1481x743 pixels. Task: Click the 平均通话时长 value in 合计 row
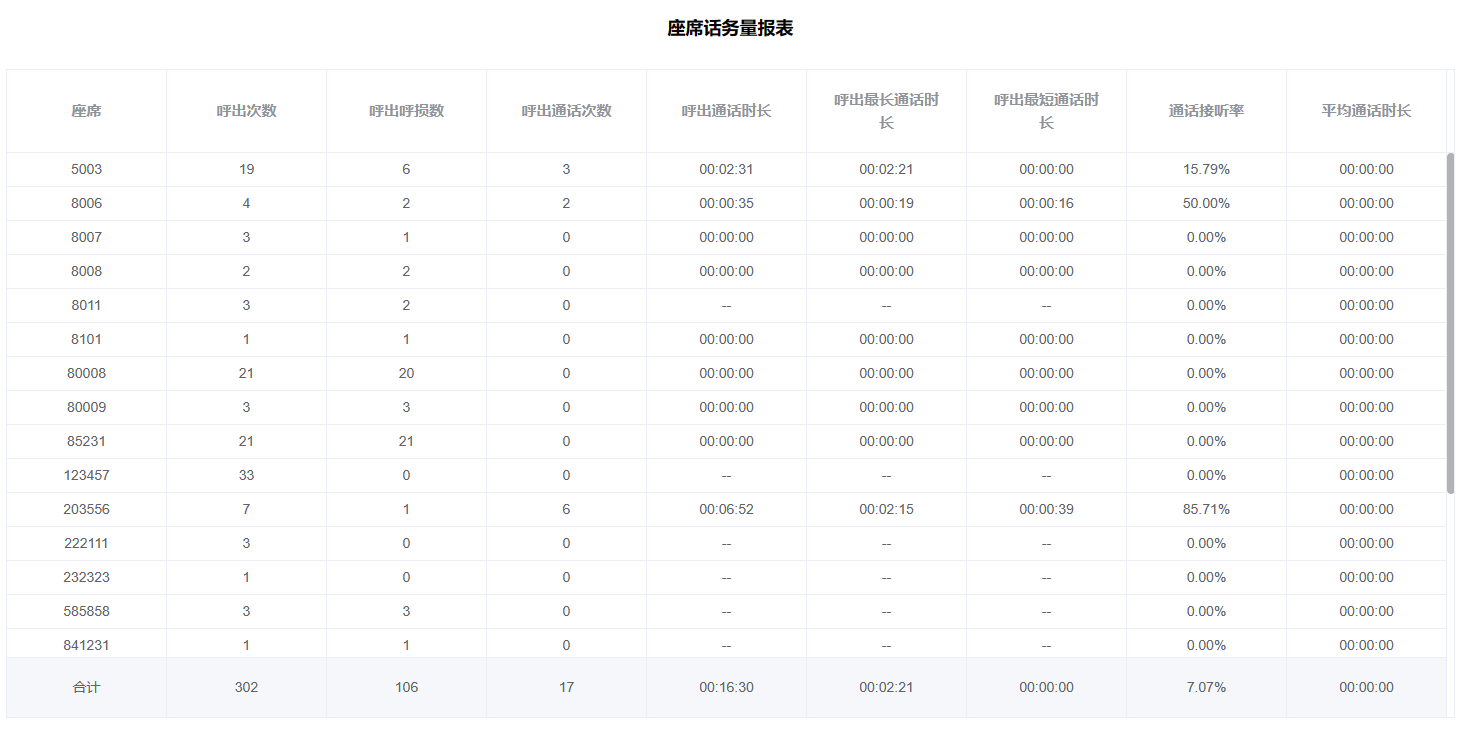pos(1366,688)
